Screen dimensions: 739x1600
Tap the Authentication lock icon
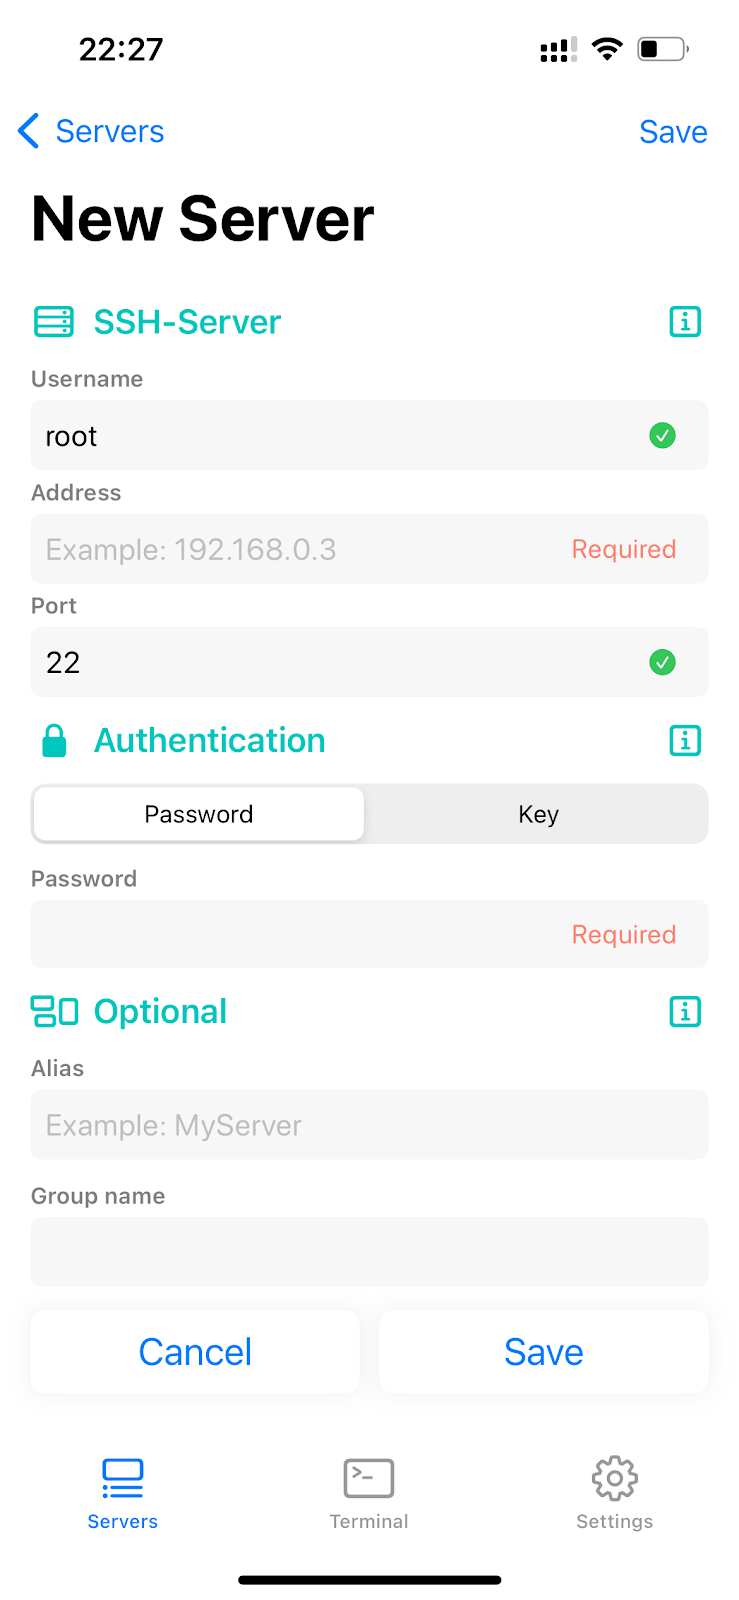point(55,741)
